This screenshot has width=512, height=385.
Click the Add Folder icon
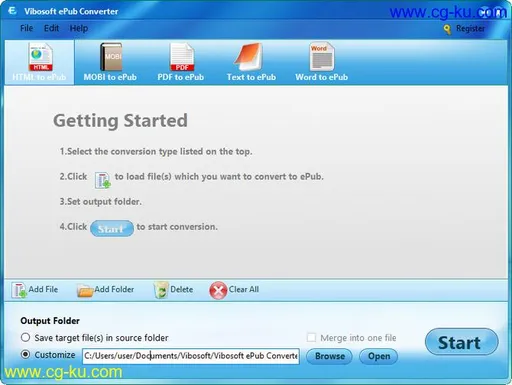(x=85, y=291)
